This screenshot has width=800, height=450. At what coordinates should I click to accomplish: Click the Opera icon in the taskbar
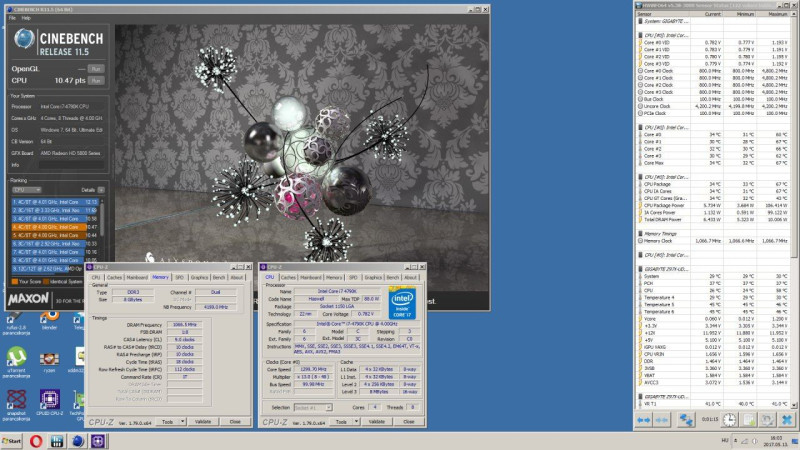point(36,441)
